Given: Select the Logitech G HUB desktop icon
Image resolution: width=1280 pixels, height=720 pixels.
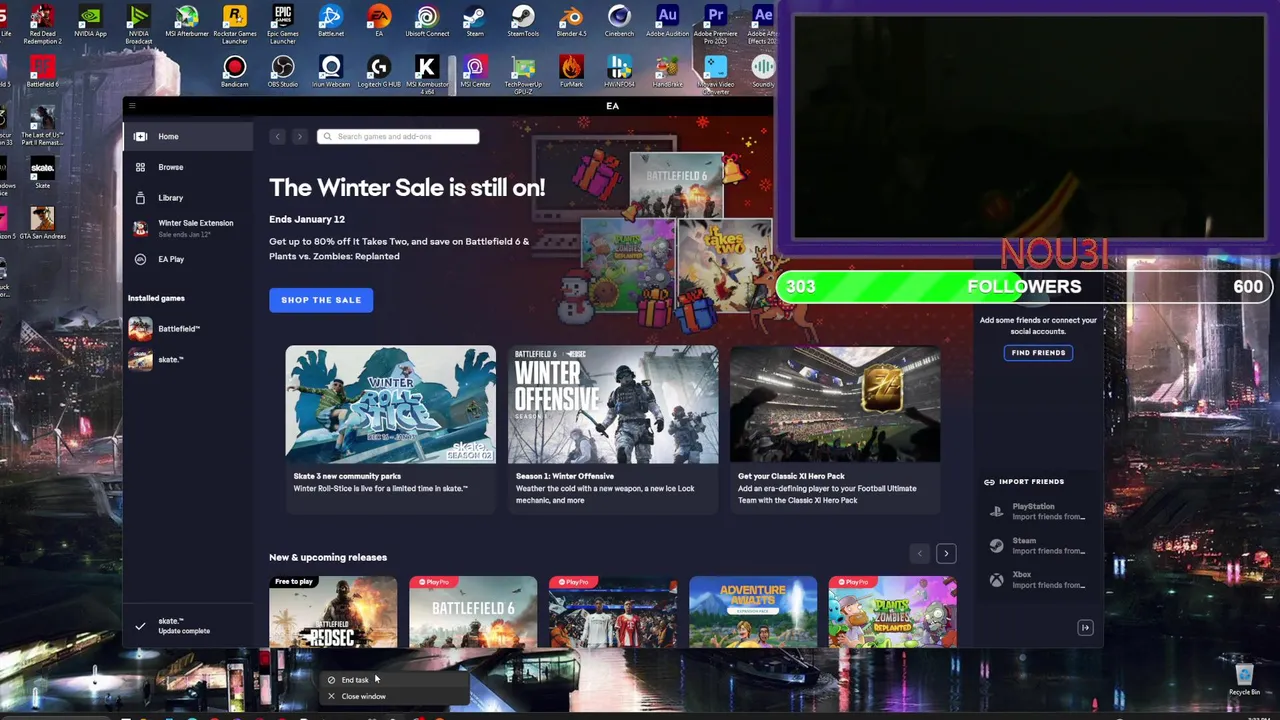Looking at the screenshot, I should [x=379, y=72].
